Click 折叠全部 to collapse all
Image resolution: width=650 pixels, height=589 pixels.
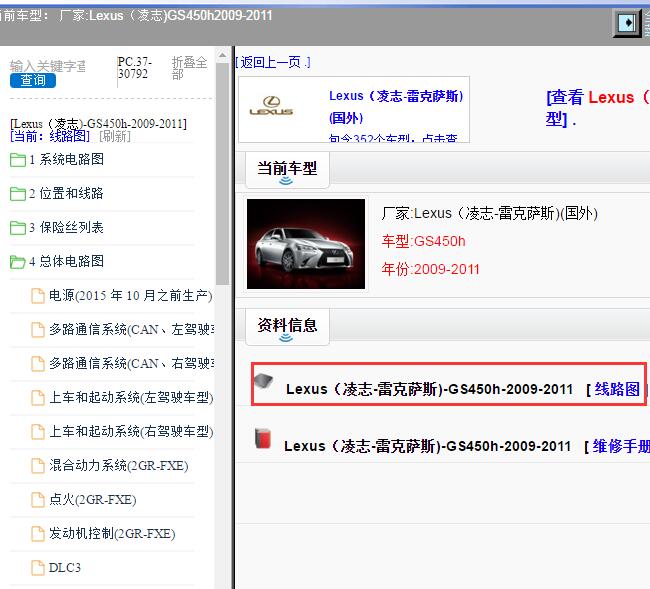click(189, 68)
